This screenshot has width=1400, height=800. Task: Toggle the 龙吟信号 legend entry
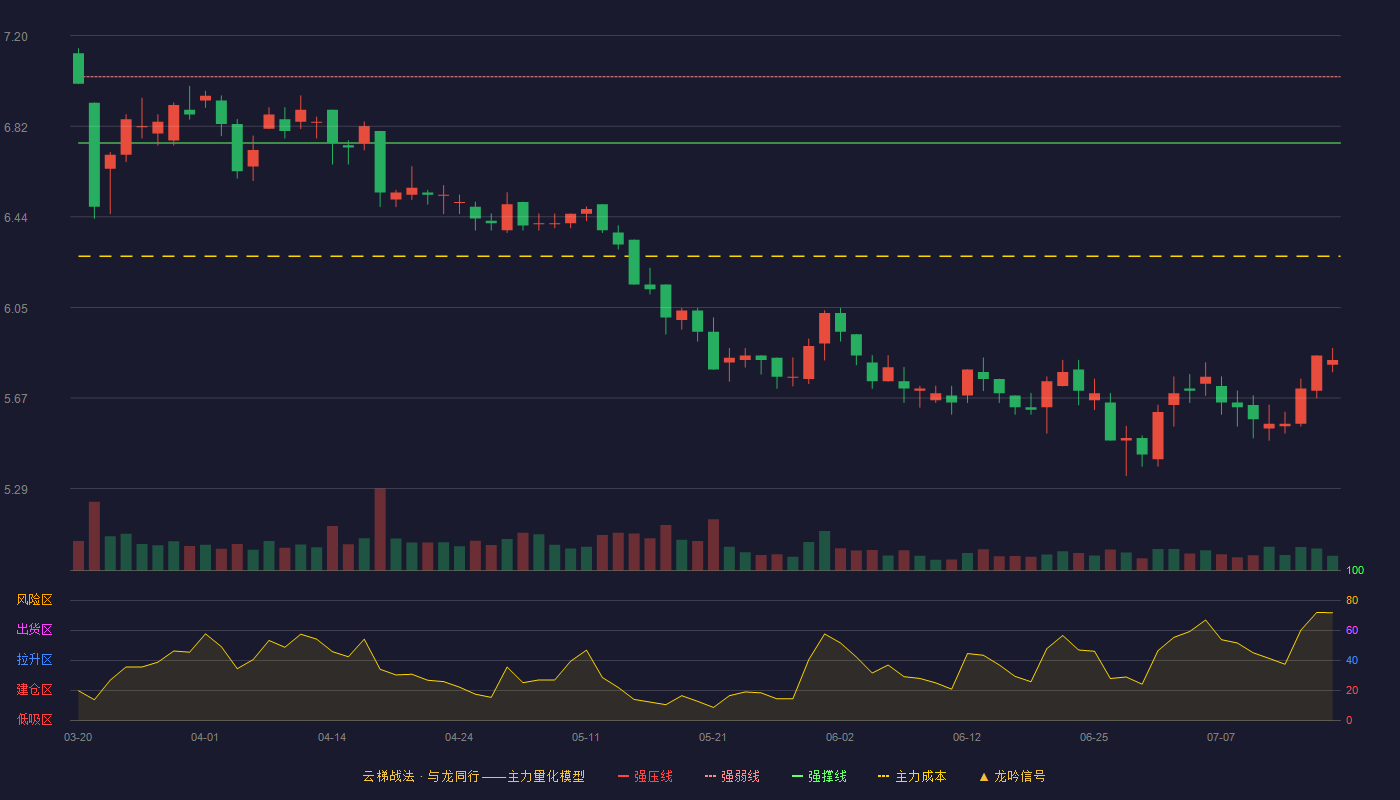pyautogui.click(x=1011, y=776)
